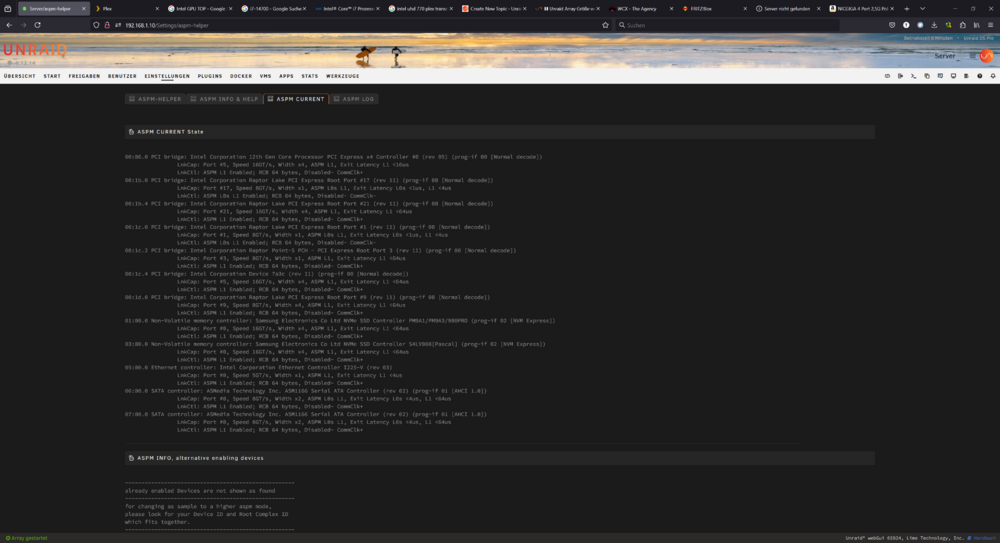Viewport: 1000px width, 543px height.
Task: Bookmark the page with the star icon
Action: (605, 25)
